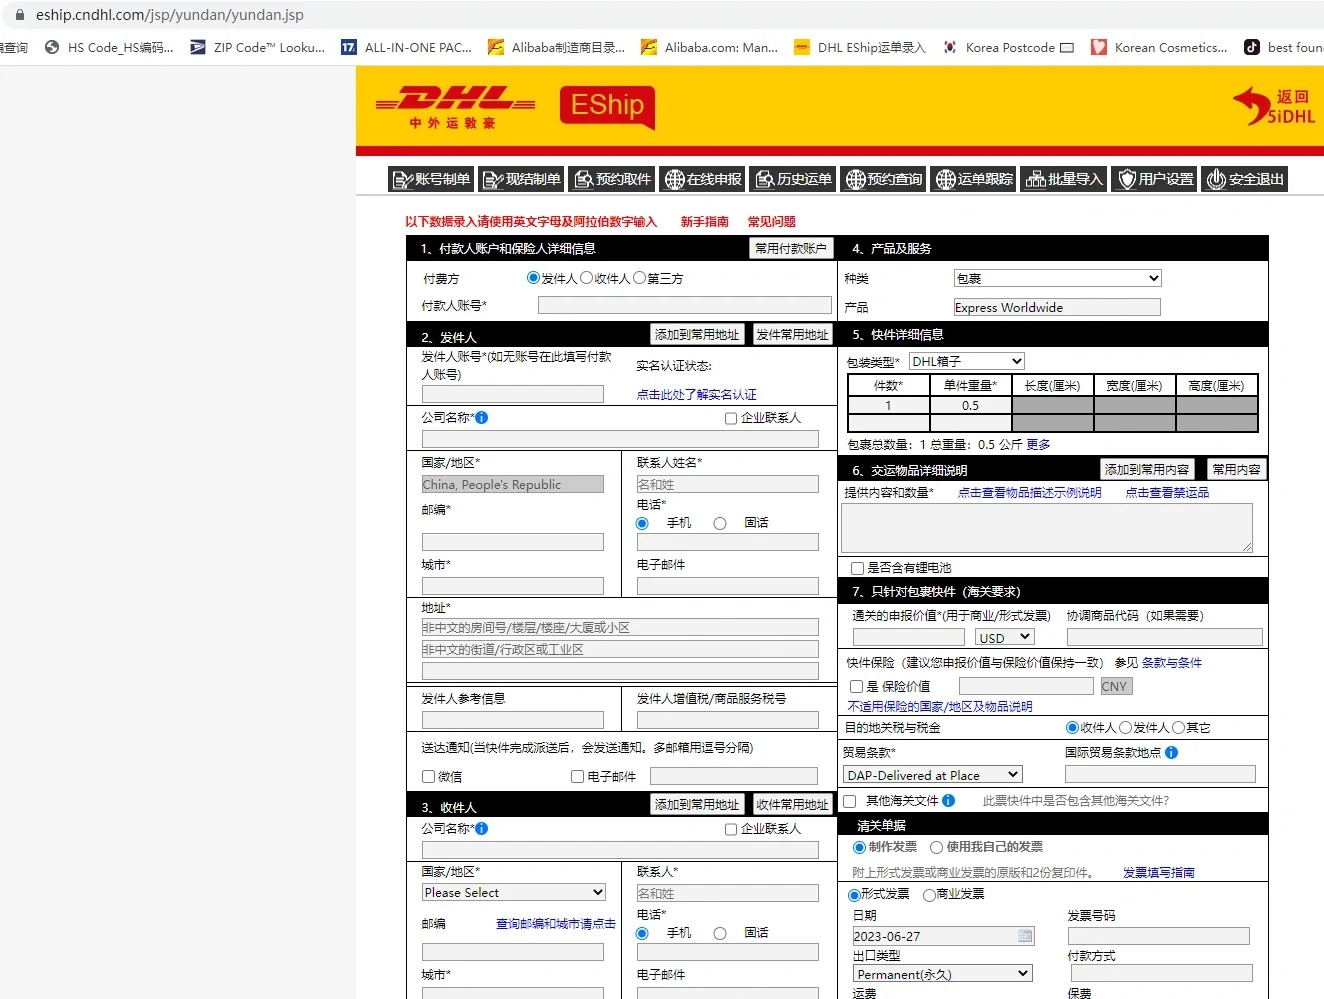The height and width of the screenshot is (999, 1324).
Task: Click 提供内容和数量 description textarea
Action: click(x=1047, y=527)
